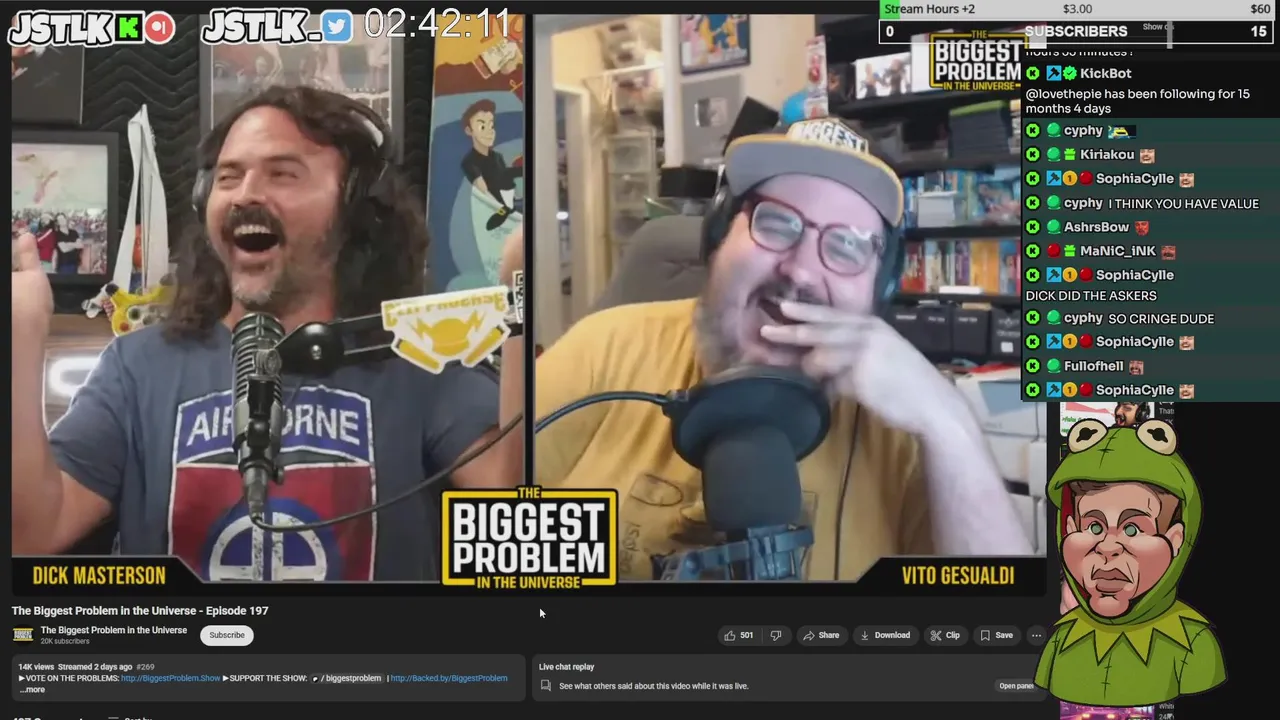Click the dislike thumbs-down icon
The height and width of the screenshot is (720, 1280).
coord(775,635)
